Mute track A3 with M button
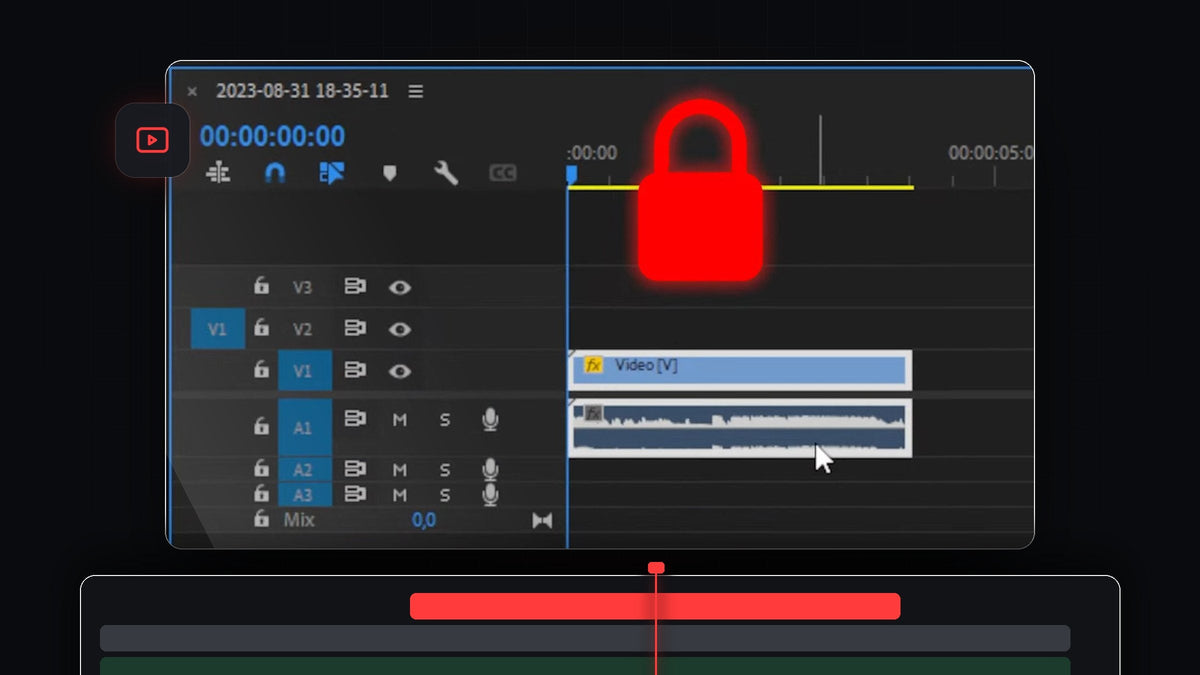Viewport: 1200px width, 675px height. tap(400, 495)
